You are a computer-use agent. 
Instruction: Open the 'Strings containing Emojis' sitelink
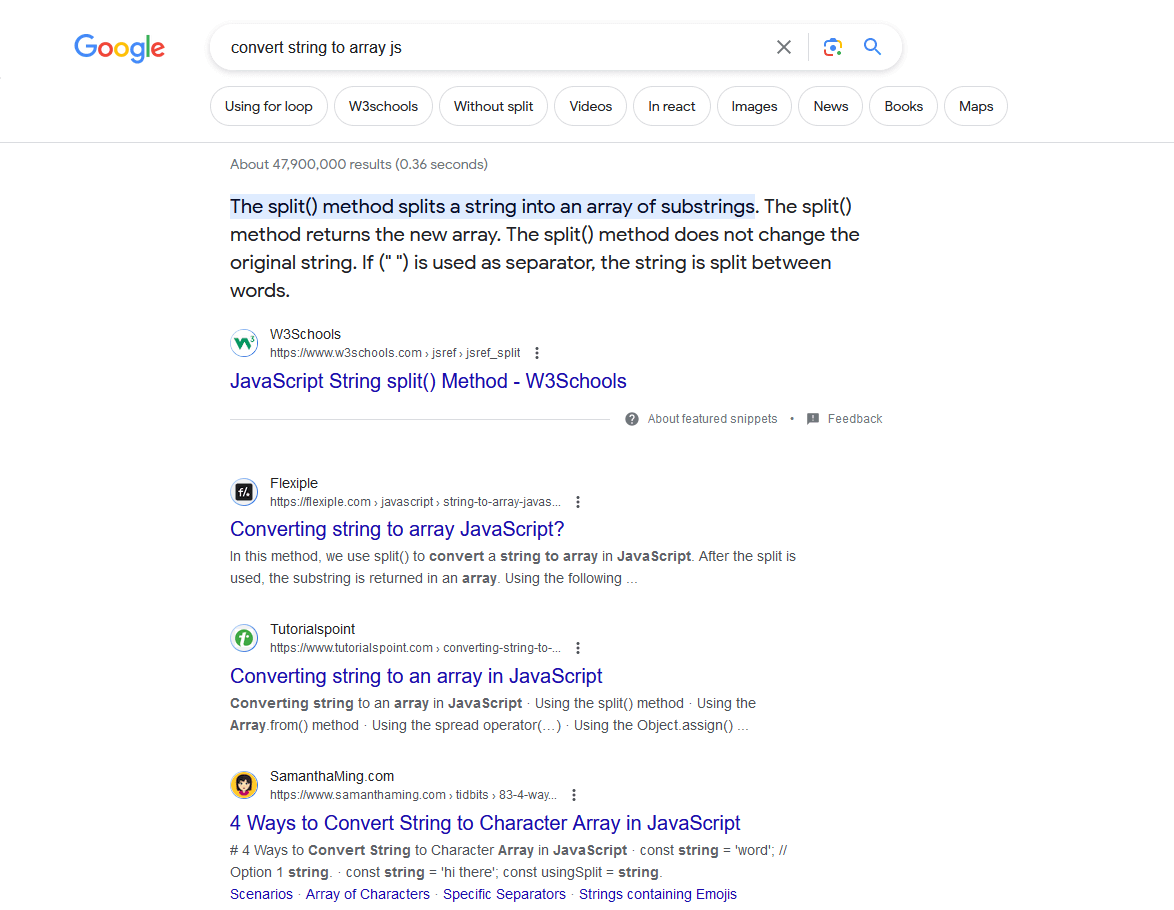[x=657, y=894]
